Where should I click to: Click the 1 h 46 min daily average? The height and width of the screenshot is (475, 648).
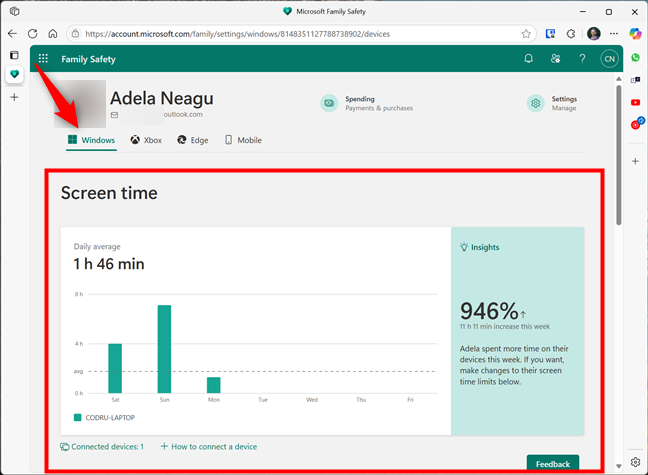coord(109,264)
